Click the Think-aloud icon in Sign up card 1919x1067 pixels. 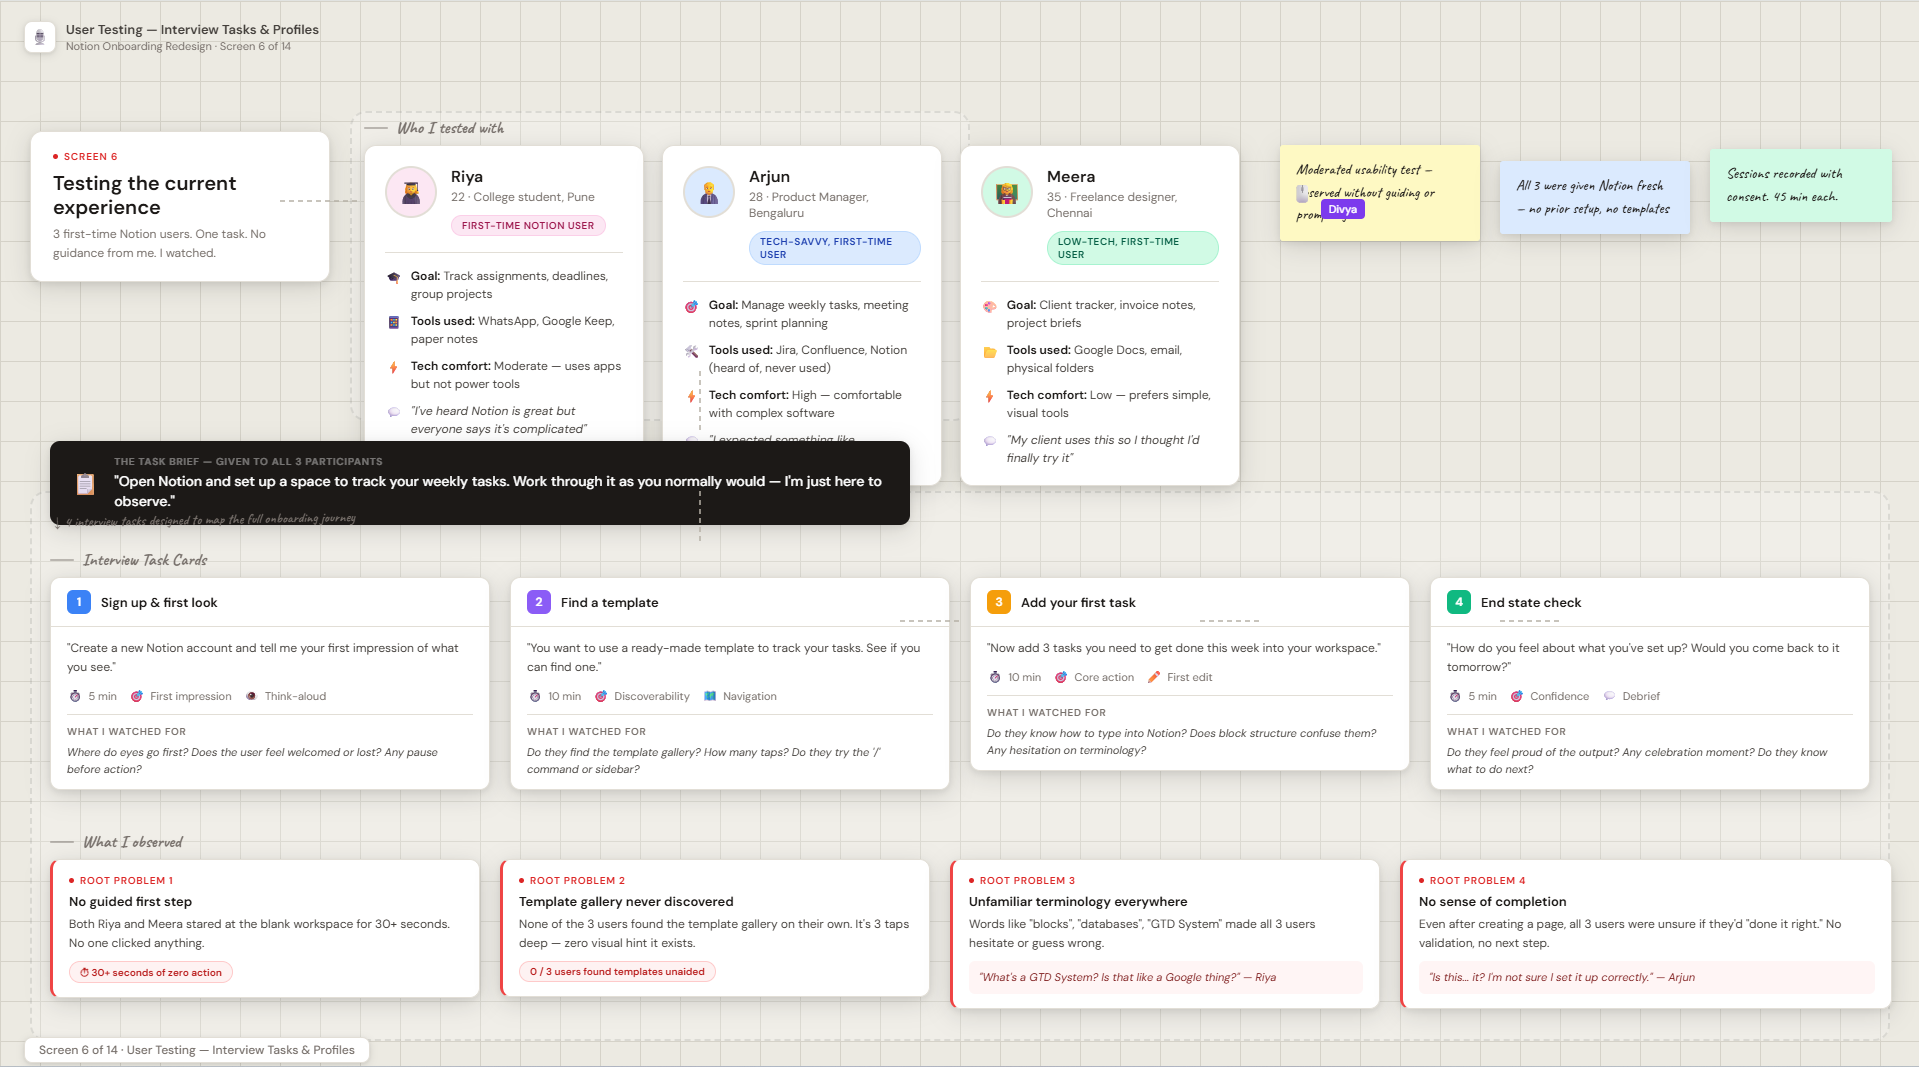pos(251,696)
